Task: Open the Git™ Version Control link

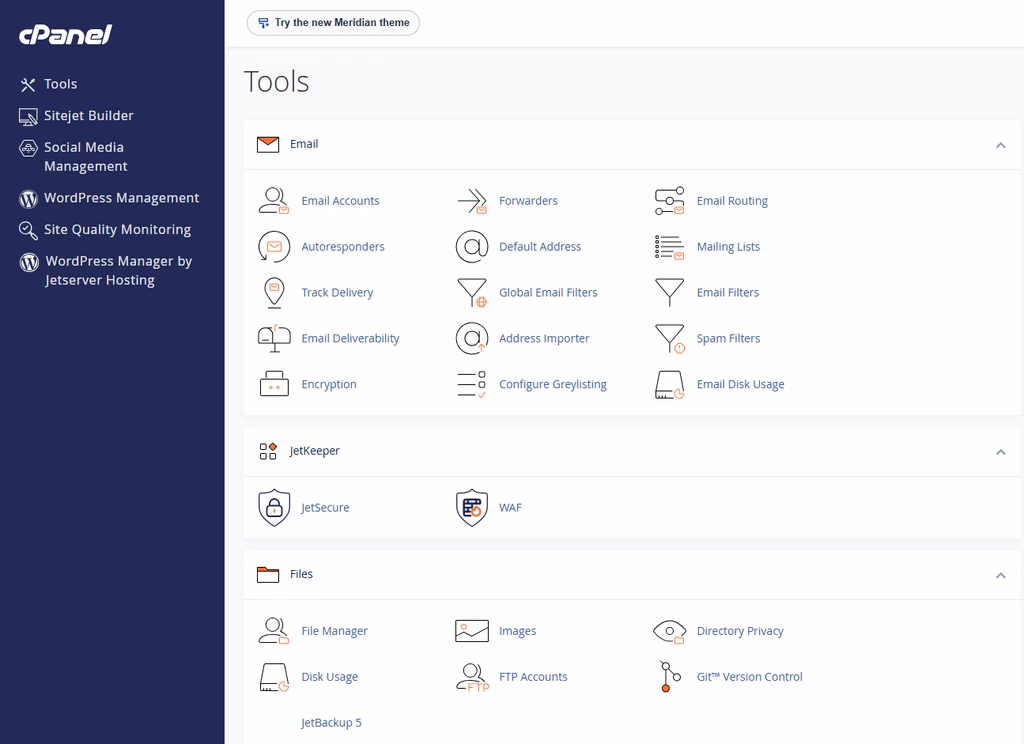Action: coord(749,677)
